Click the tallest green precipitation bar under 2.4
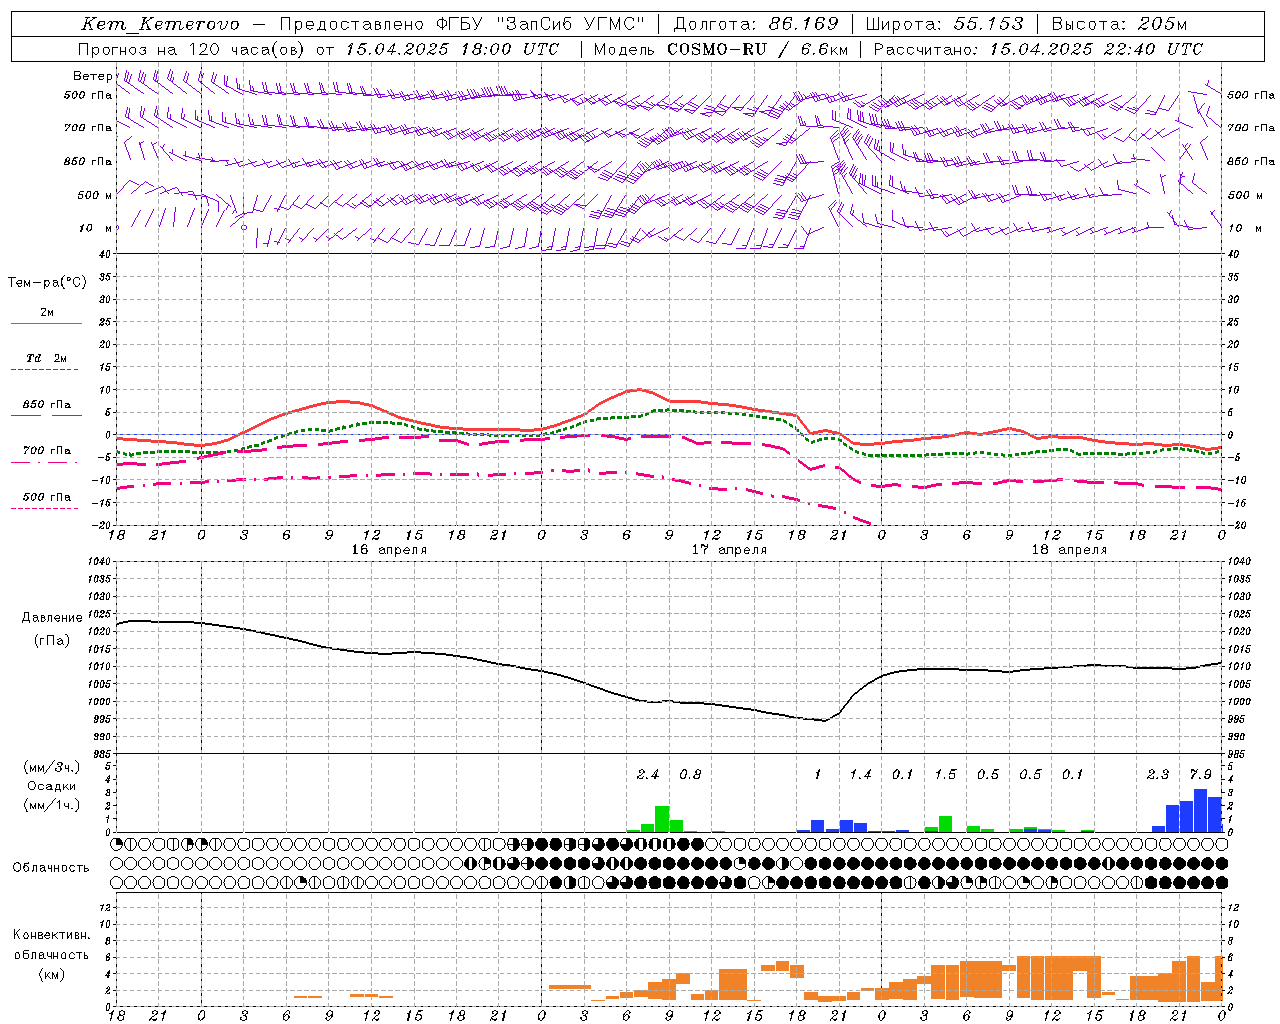Viewport: 1280px width, 1024px height. (x=662, y=819)
